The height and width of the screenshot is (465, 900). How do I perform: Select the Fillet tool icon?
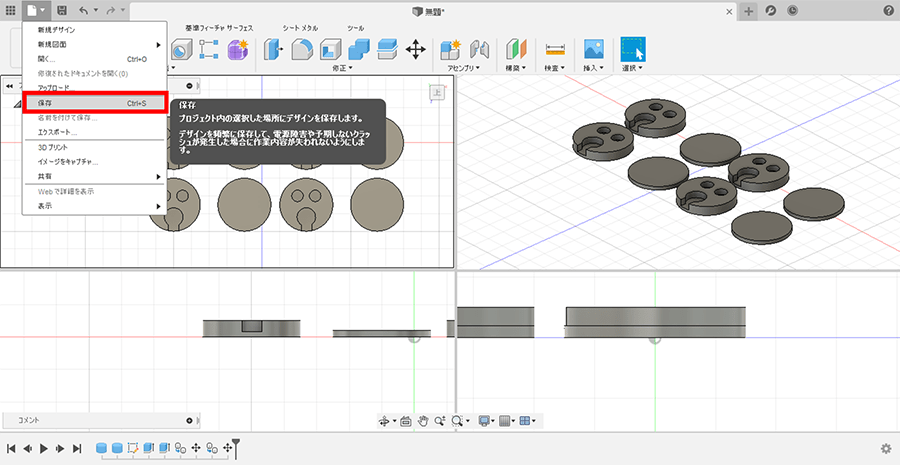pos(301,48)
